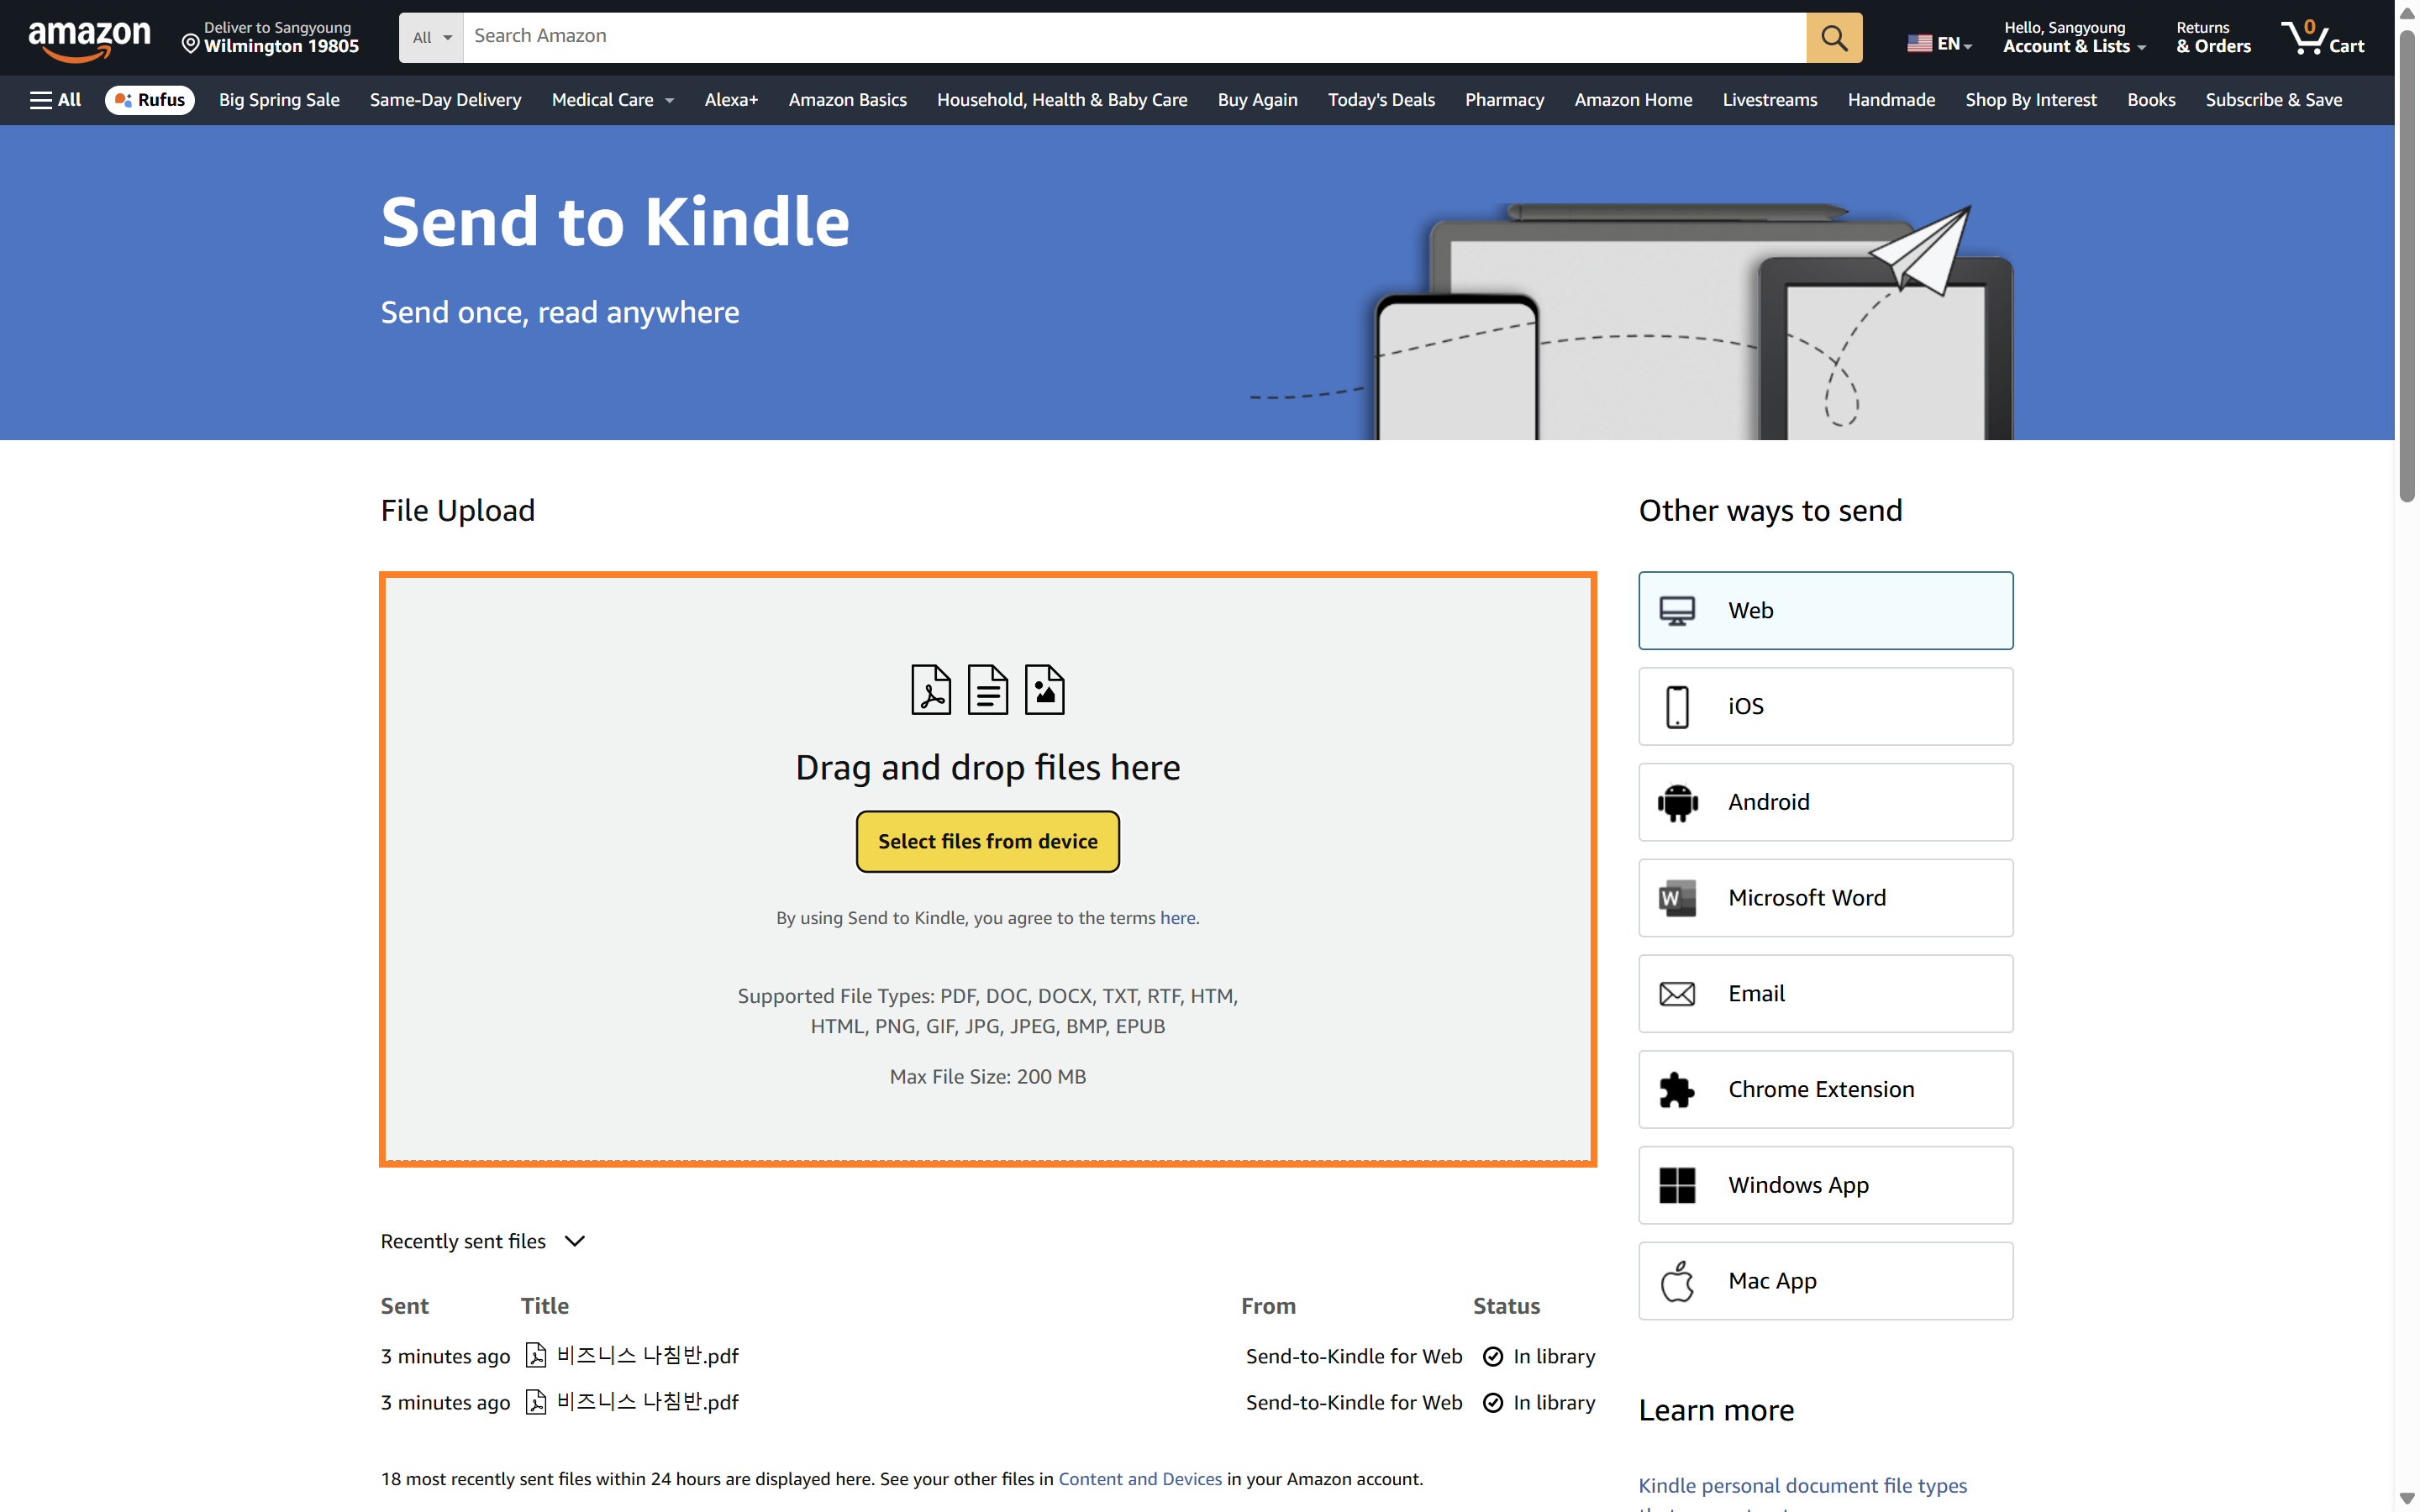Click the delivery location pin icon
This screenshot has width=2420, height=1512.
tap(190, 43)
